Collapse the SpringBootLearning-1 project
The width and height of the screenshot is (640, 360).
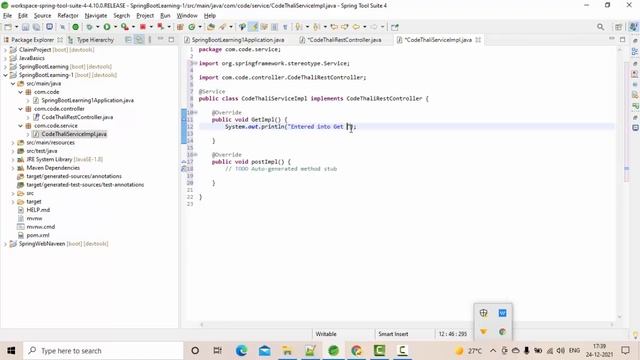5,75
